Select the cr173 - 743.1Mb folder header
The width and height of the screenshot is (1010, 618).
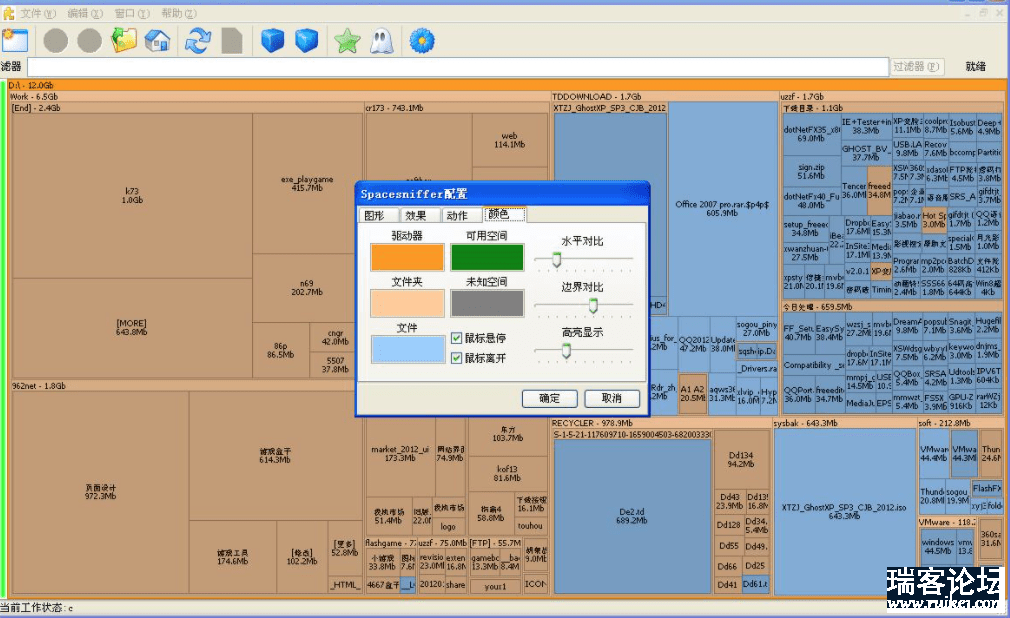tap(457, 108)
